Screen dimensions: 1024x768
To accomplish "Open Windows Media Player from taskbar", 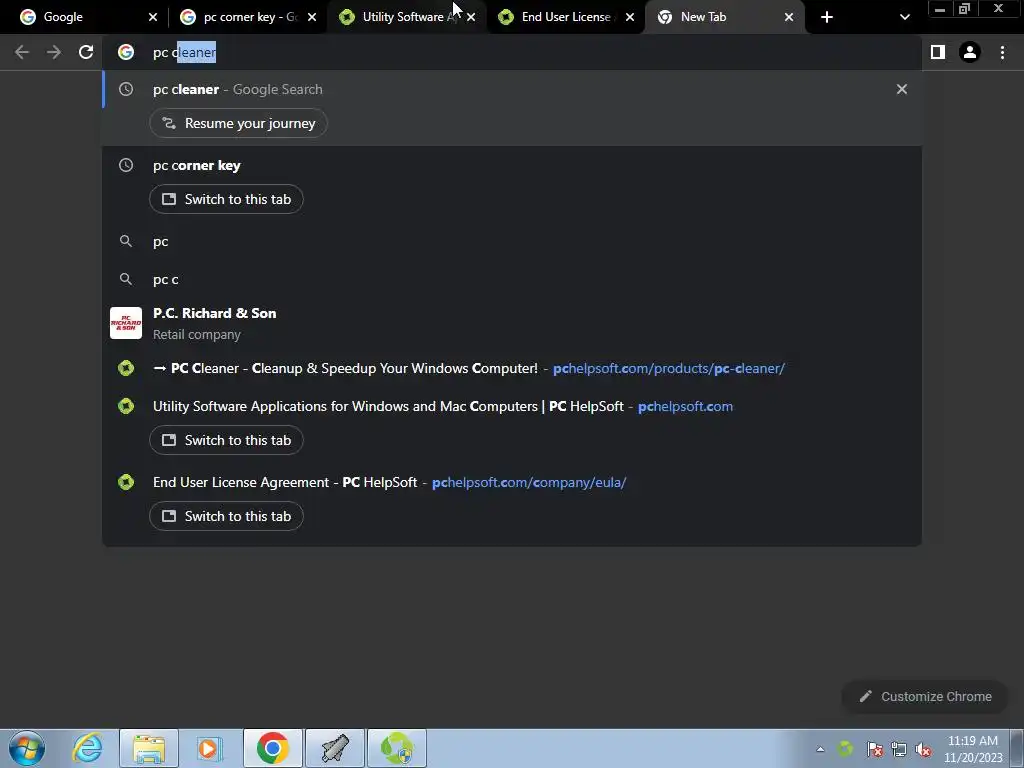I will pyautogui.click(x=210, y=748).
